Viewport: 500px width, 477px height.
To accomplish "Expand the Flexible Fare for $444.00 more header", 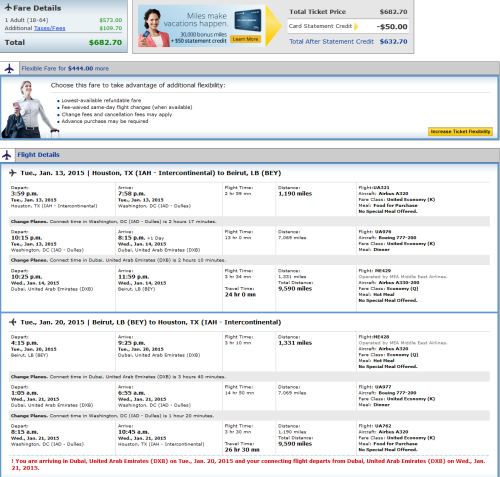I will [x=65, y=68].
